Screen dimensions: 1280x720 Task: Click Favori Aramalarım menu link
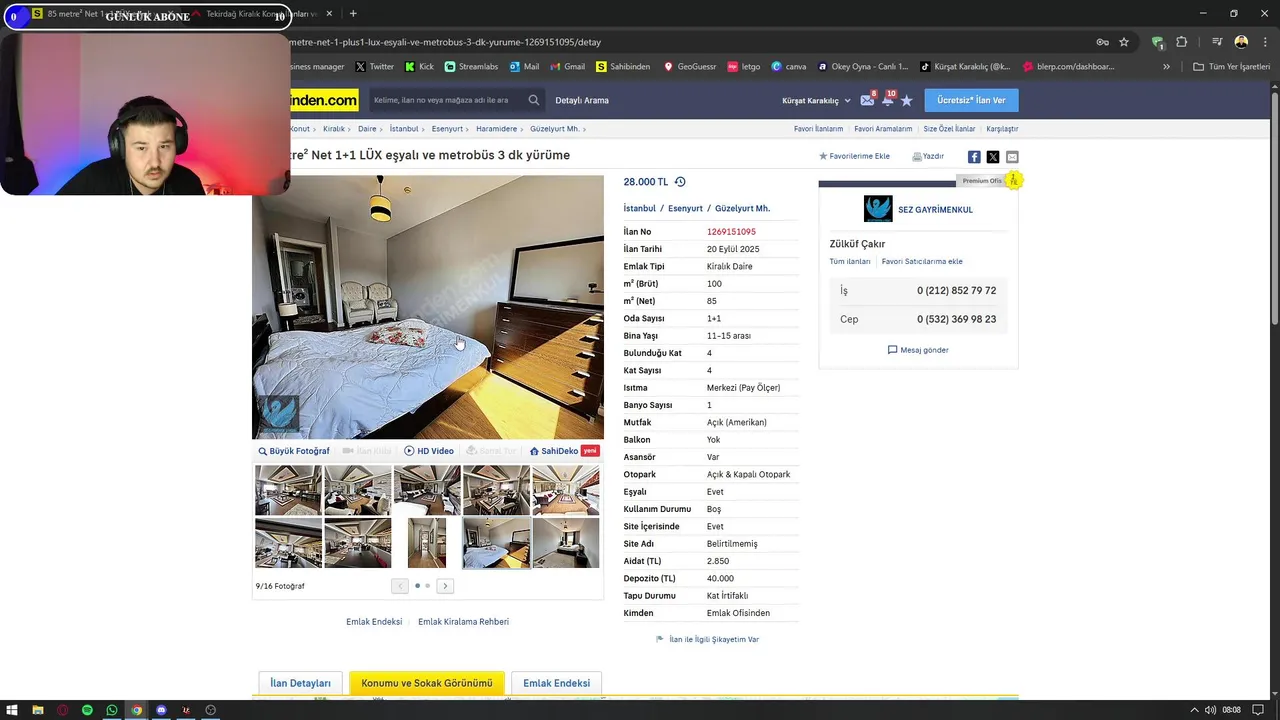click(x=883, y=129)
